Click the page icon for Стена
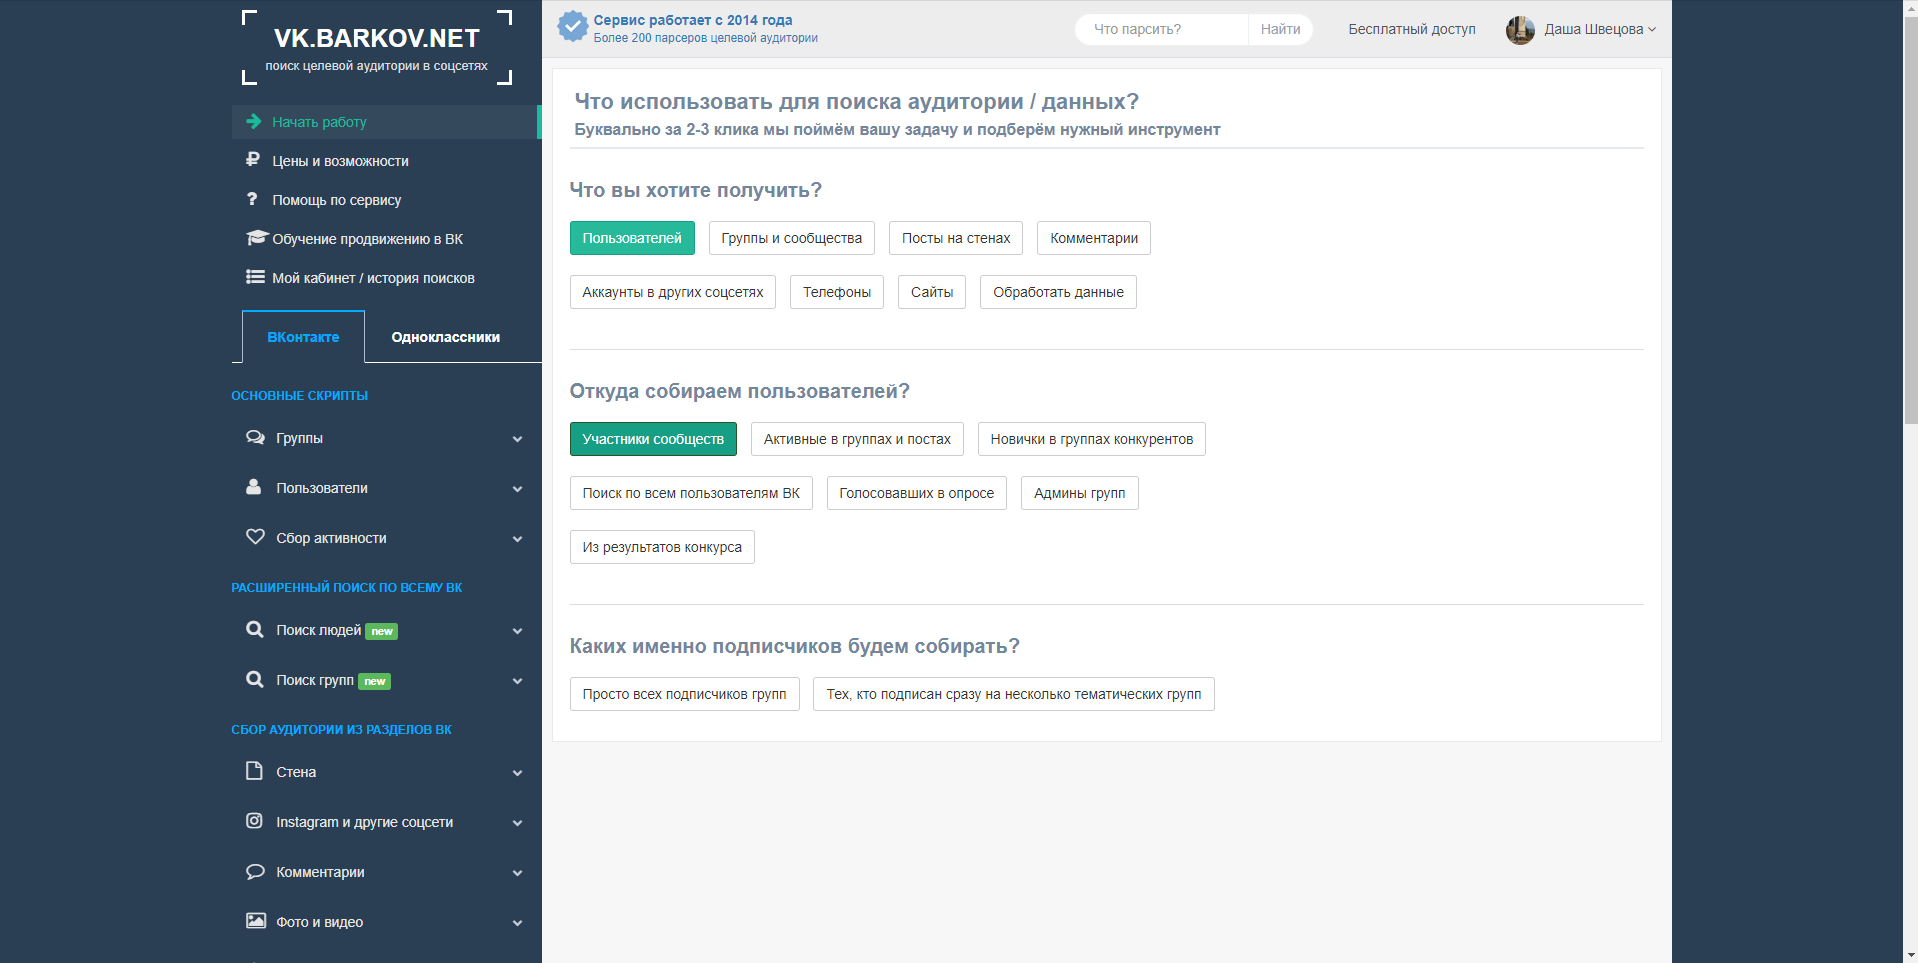Screen dimensions: 1918x963 254,771
